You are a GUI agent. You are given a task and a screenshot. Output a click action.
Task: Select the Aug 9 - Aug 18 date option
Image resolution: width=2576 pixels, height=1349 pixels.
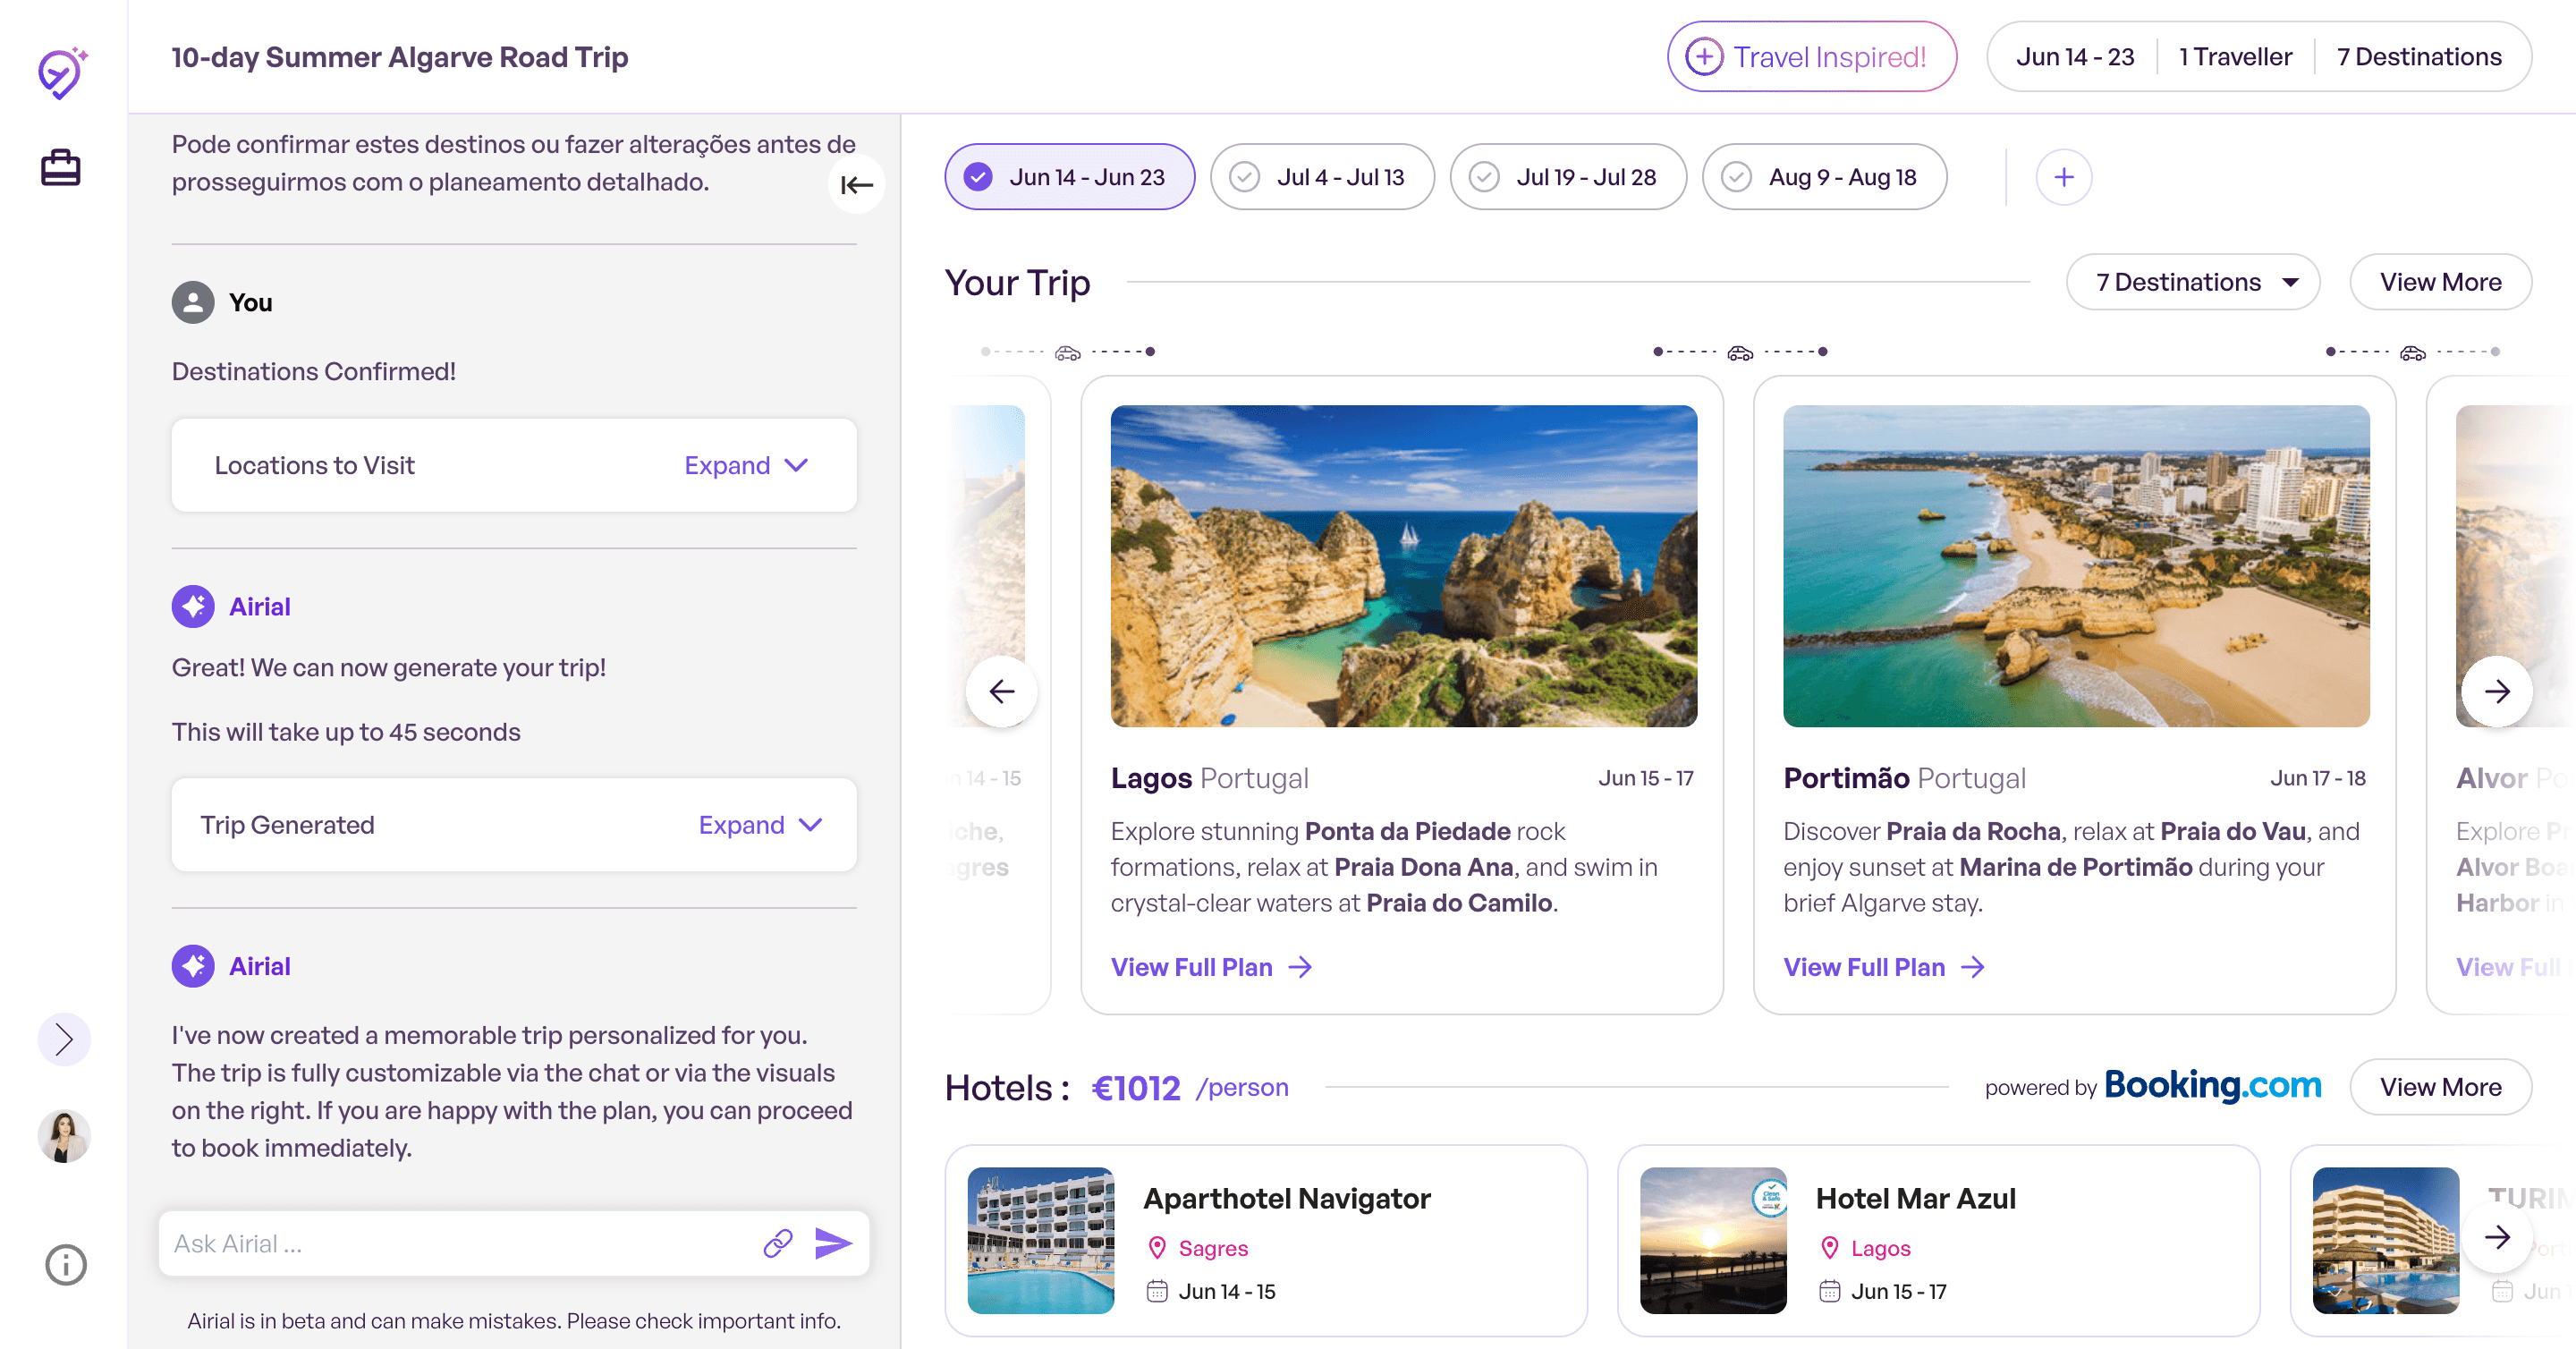coord(1824,177)
